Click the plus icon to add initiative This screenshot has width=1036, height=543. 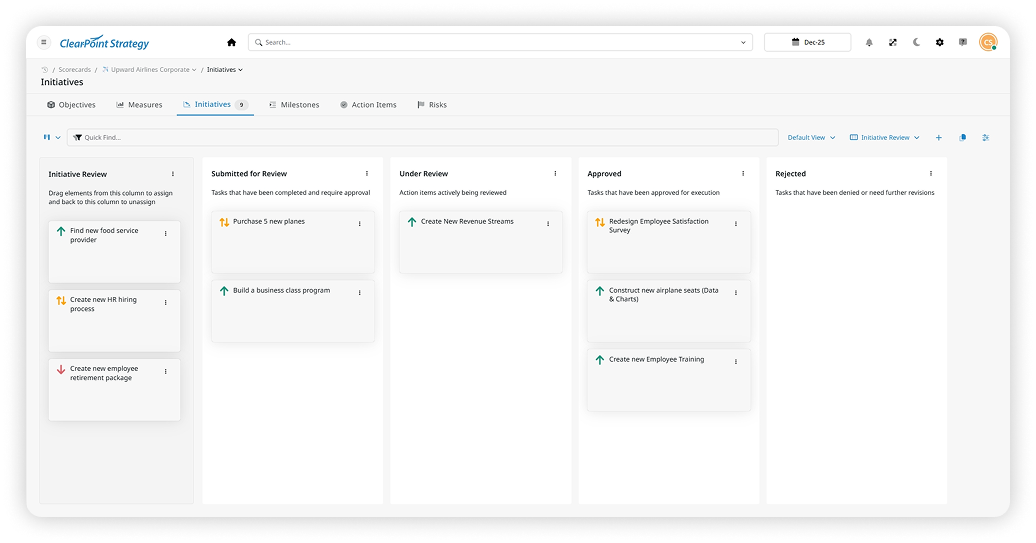(938, 137)
